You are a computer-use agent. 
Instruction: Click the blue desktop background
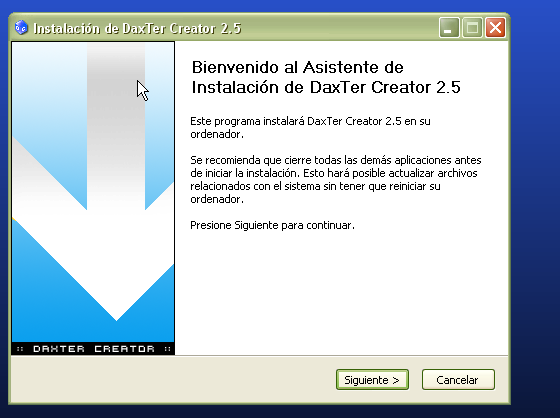tap(535, 214)
